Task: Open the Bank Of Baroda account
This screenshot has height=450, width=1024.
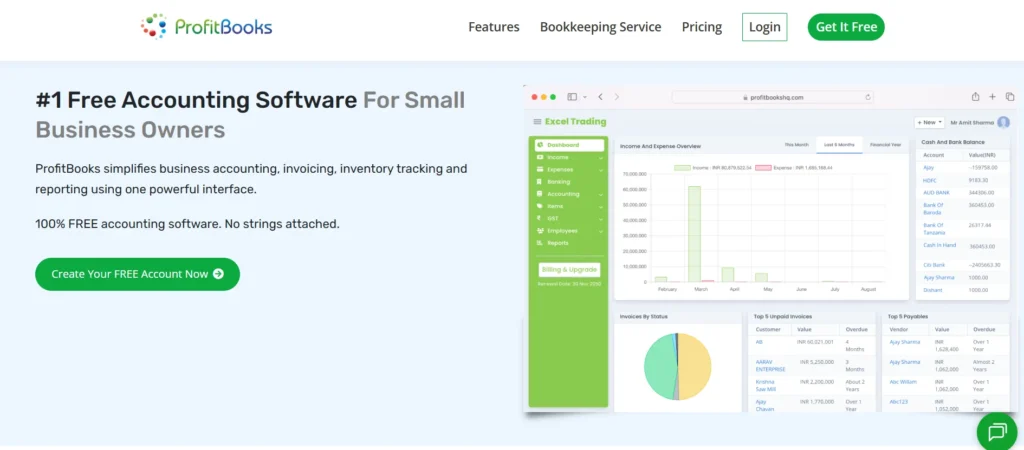Action: point(933,209)
